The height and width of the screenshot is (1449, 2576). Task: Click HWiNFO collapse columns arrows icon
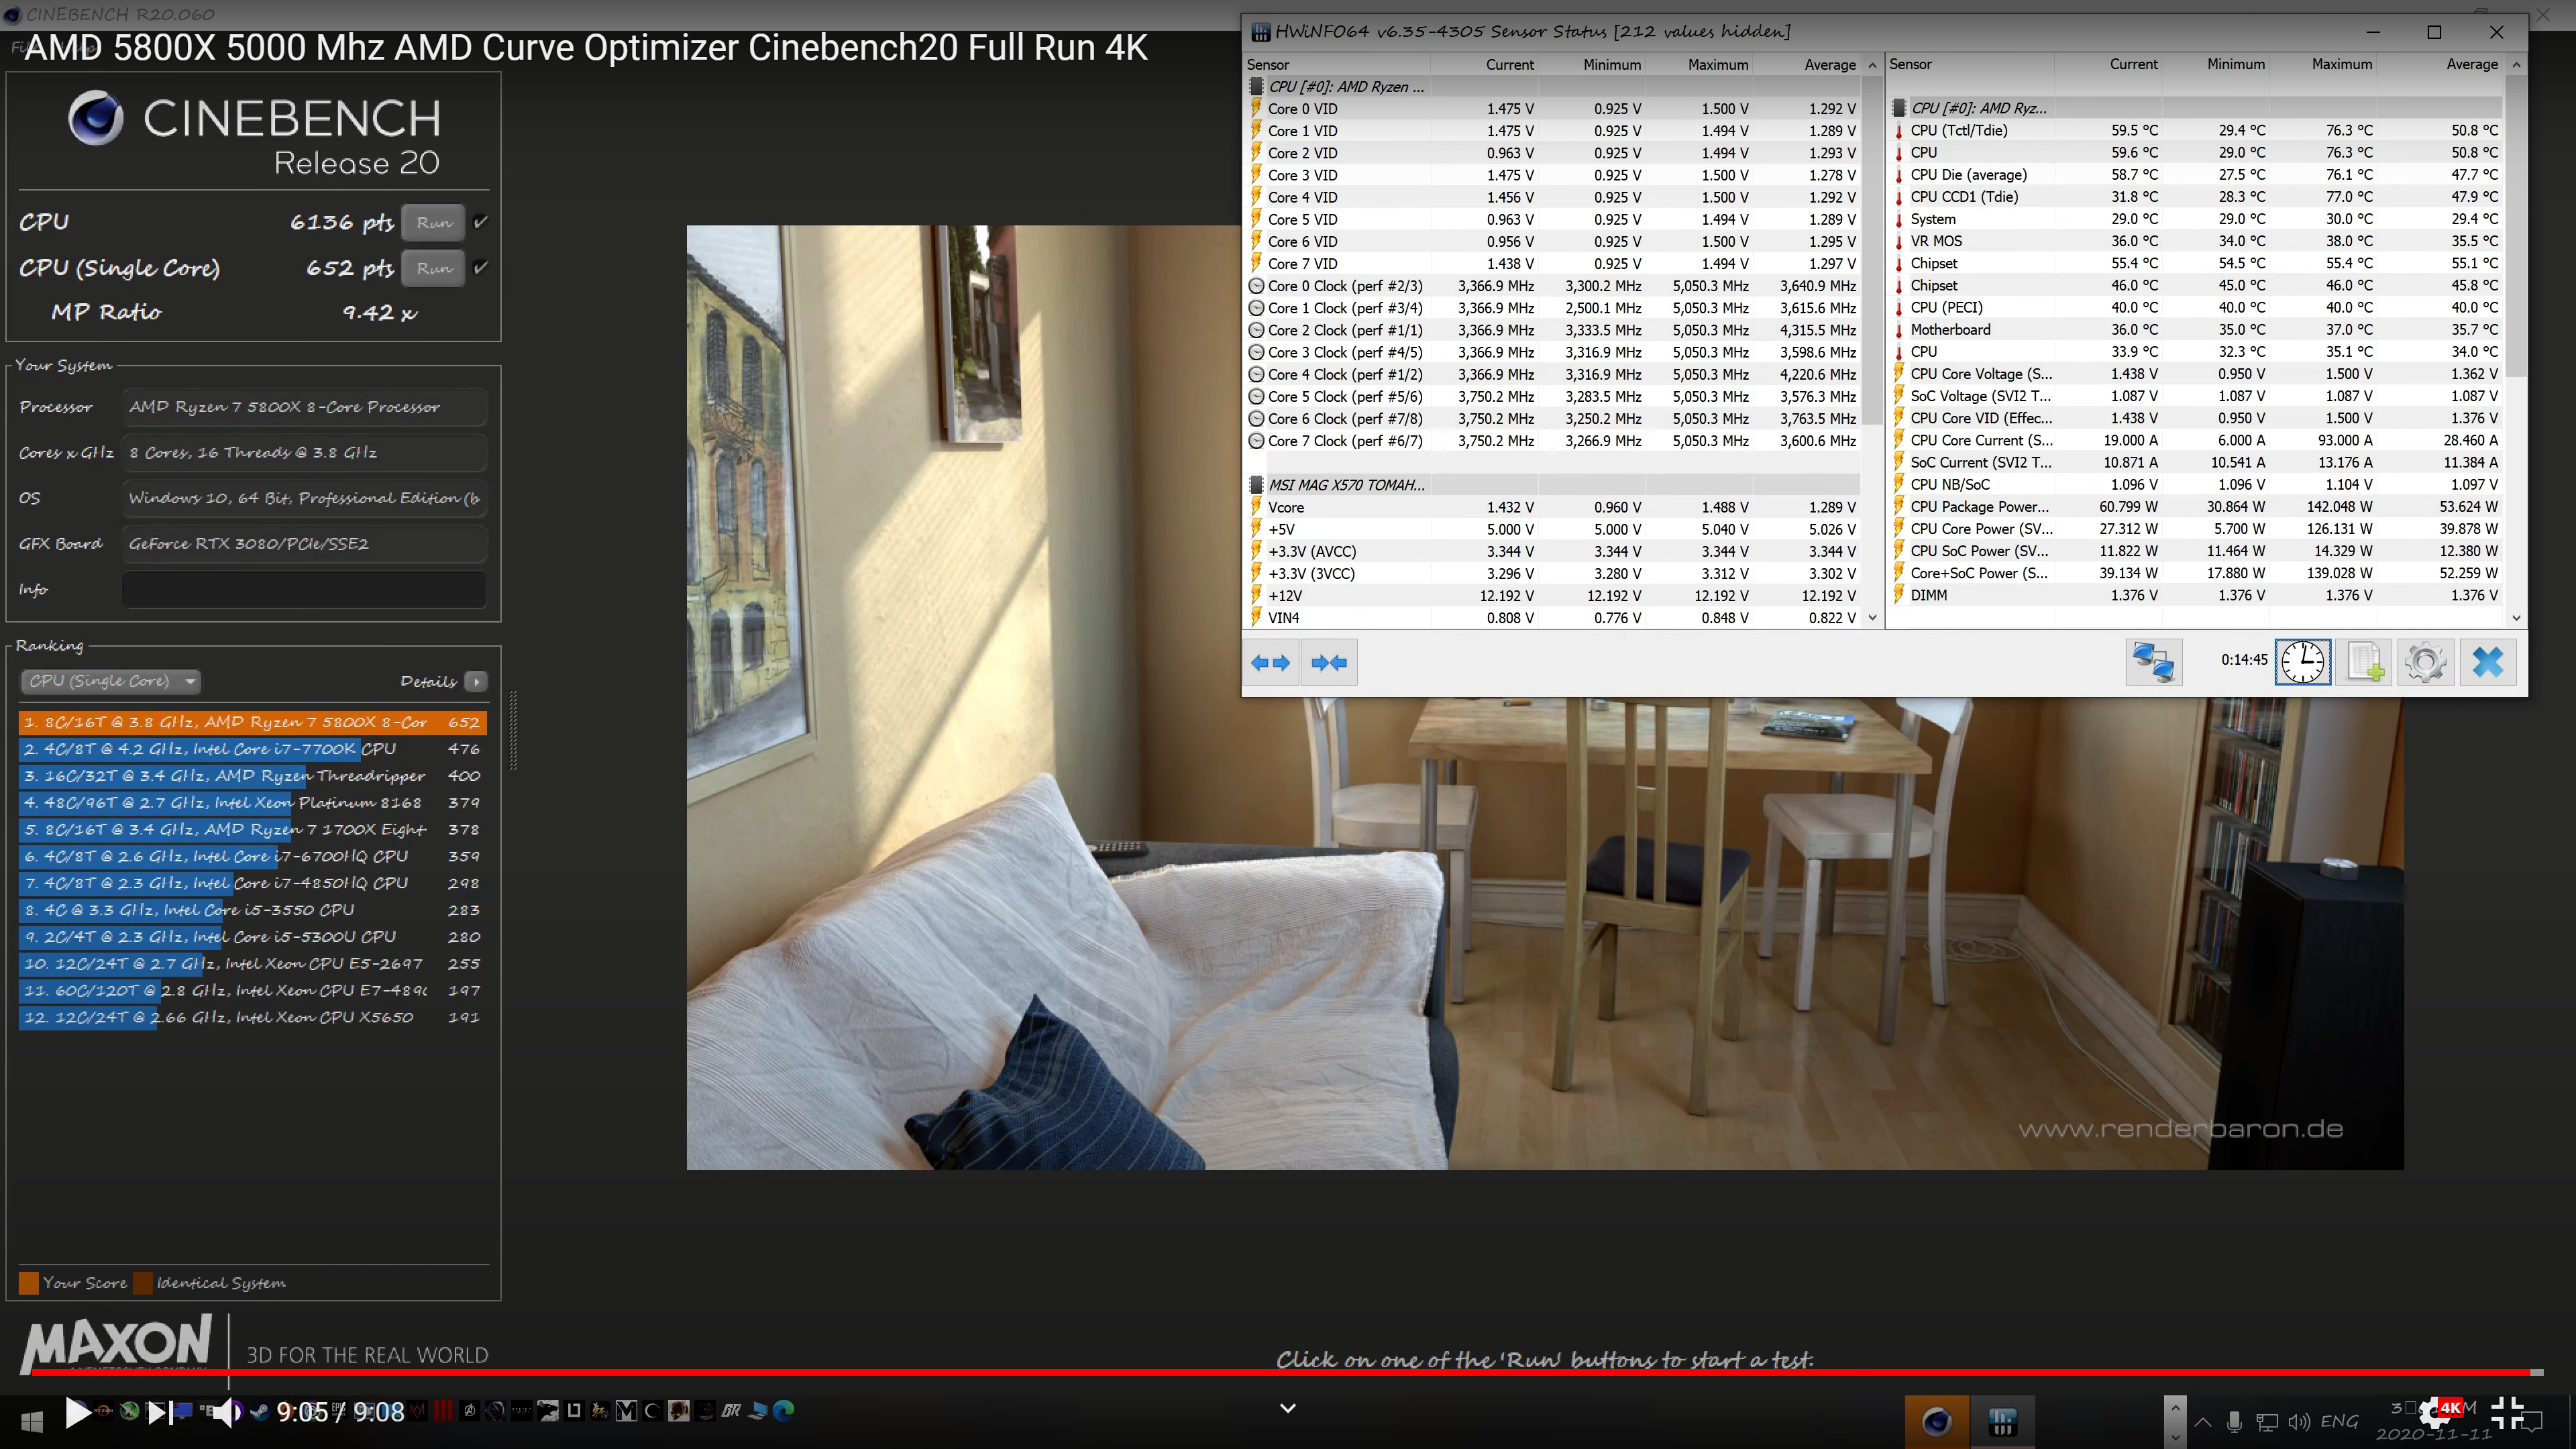point(1329,662)
